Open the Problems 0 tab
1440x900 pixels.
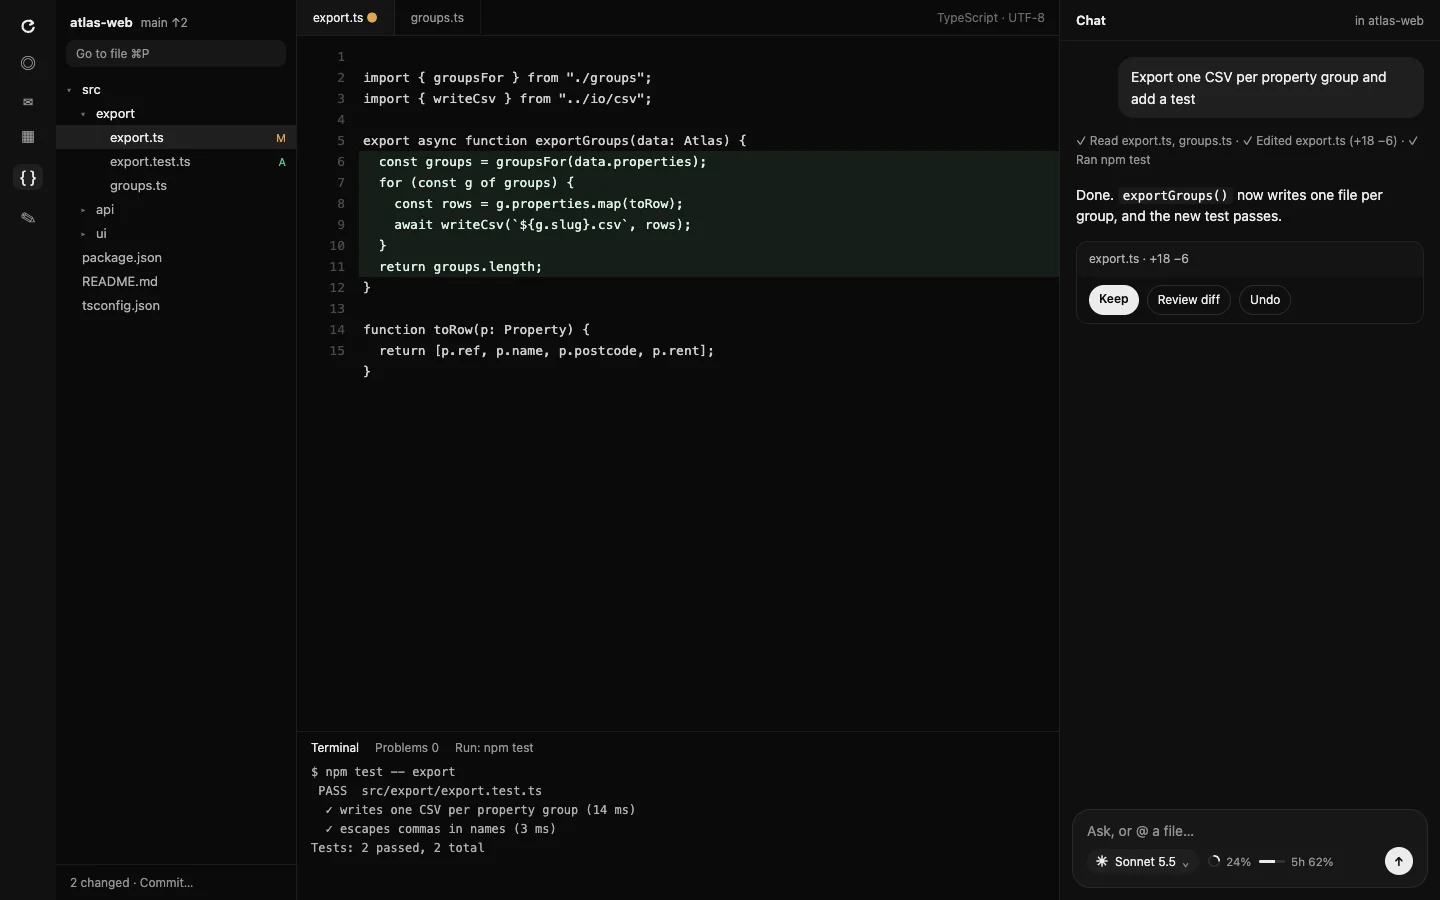(x=407, y=748)
